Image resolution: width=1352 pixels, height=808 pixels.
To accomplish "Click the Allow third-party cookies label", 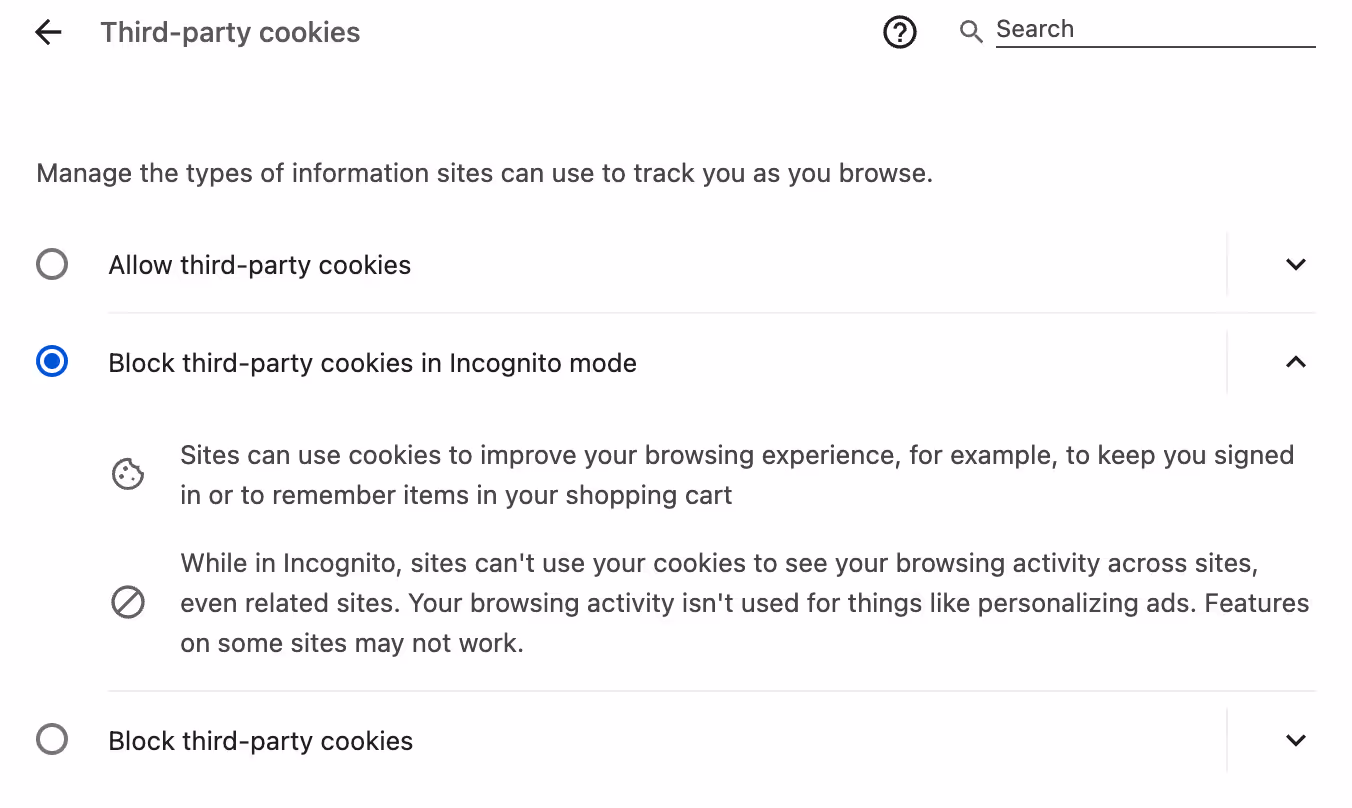I will pos(259,265).
